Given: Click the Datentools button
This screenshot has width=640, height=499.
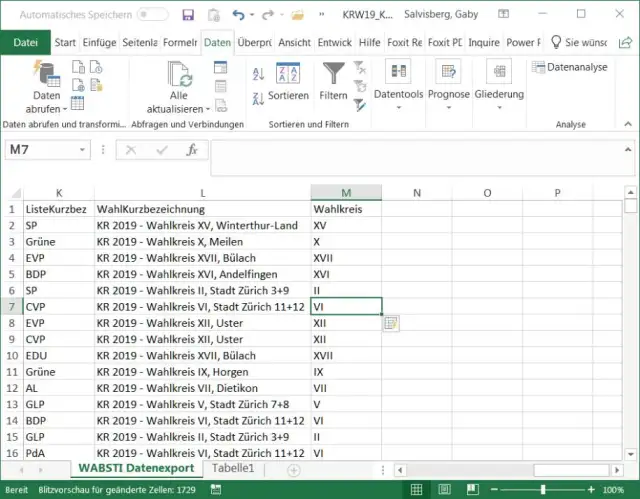Looking at the screenshot, I should click(398, 80).
